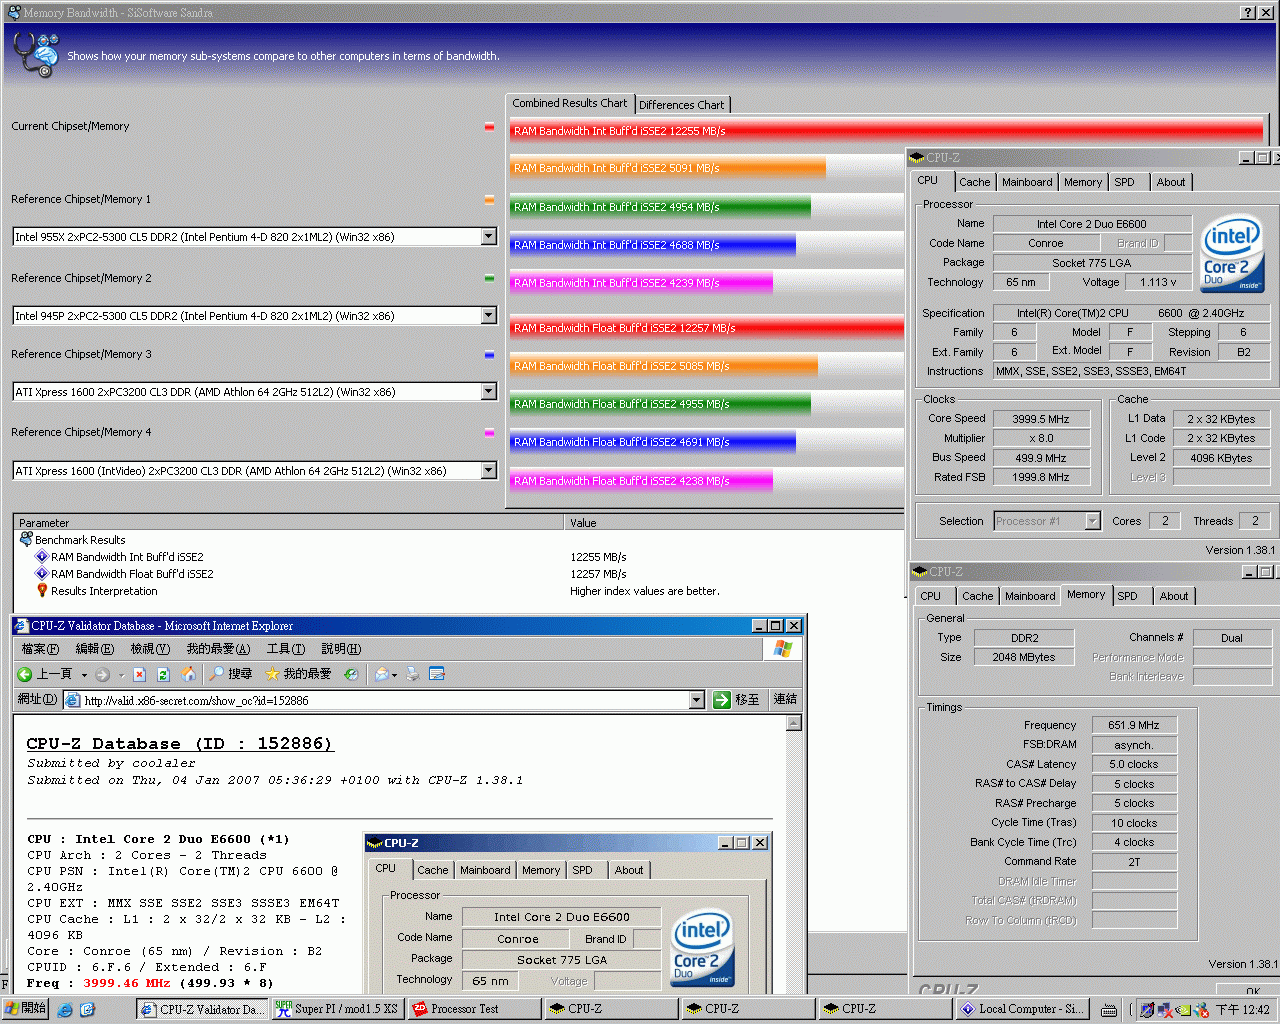This screenshot has width=1280, height=1024.
Task: Switch to Local Computer Sandra taskbar button
Action: [1023, 1009]
